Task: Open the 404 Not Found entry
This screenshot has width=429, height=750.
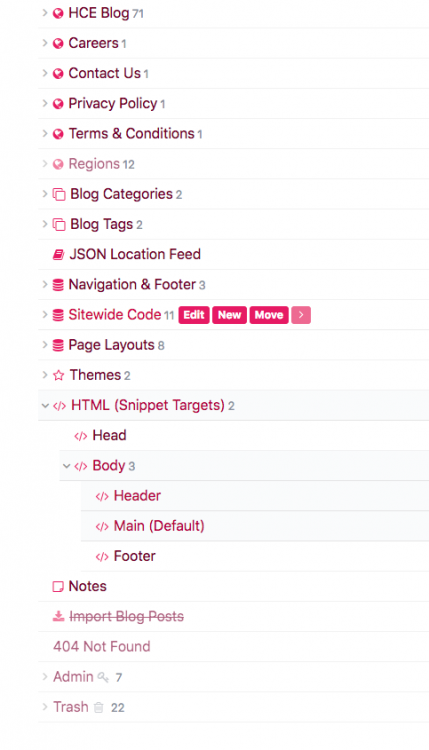Action: pos(102,647)
